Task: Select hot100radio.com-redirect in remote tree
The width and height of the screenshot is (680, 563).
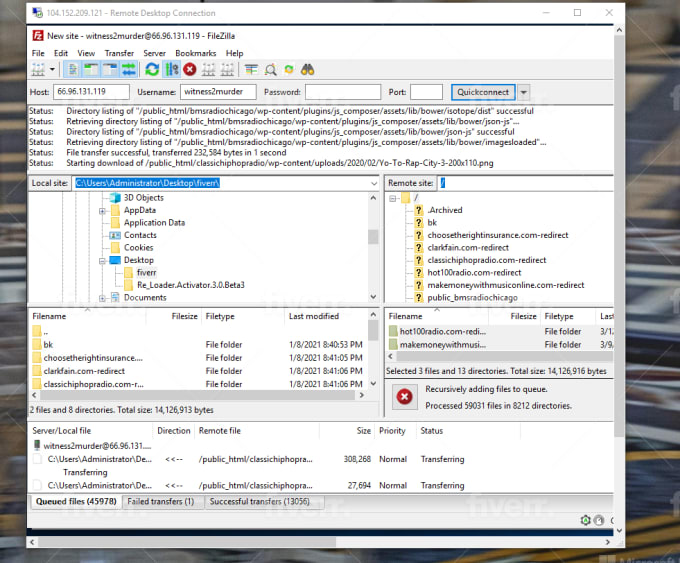Action: point(474,272)
